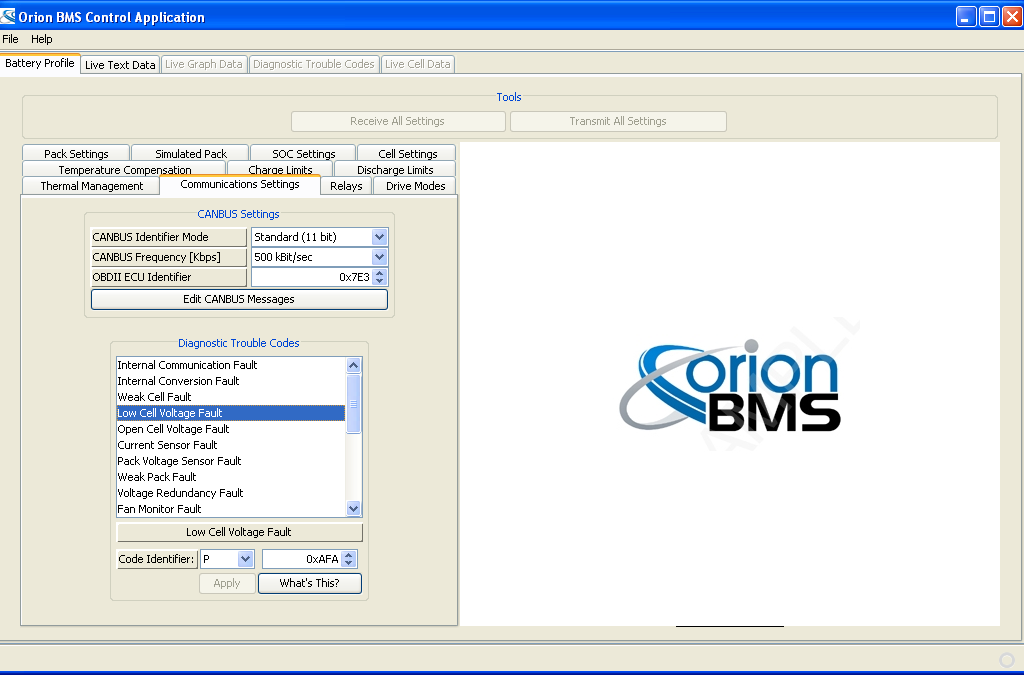This screenshot has width=1024, height=675.
Task: Click into the 0xAFA code value field
Action: 302,559
